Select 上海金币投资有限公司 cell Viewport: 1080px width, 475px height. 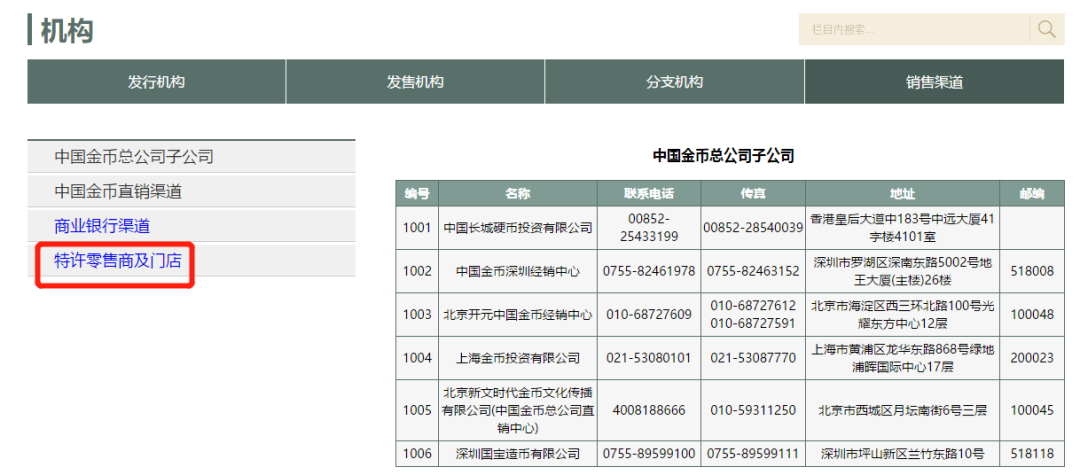518,358
